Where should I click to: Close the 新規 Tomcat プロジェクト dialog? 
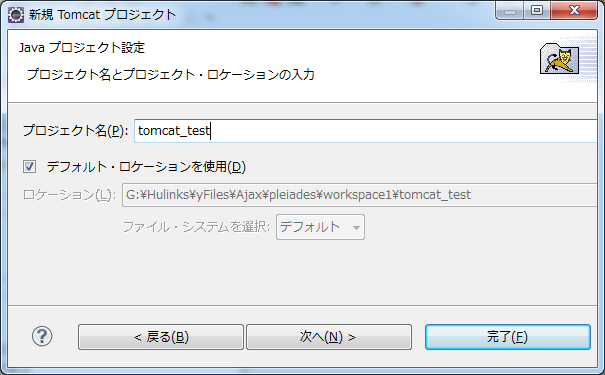coord(574,10)
